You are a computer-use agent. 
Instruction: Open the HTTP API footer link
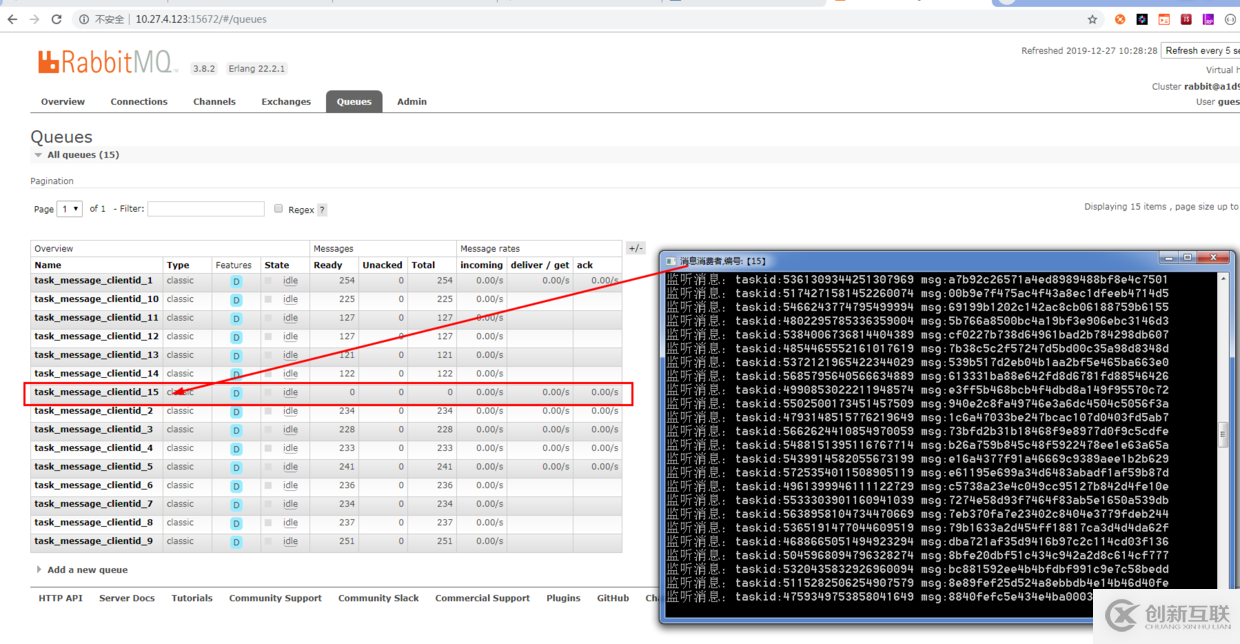pos(60,598)
